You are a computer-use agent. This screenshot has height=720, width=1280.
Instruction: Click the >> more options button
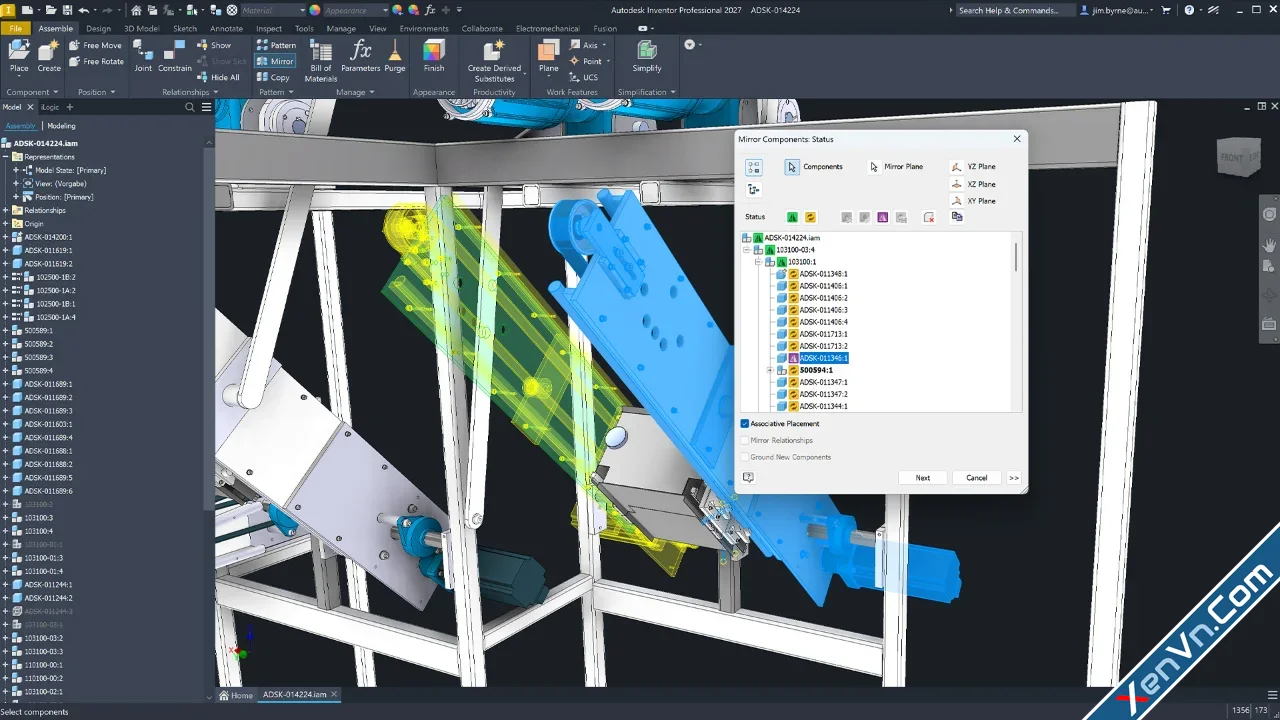1014,478
